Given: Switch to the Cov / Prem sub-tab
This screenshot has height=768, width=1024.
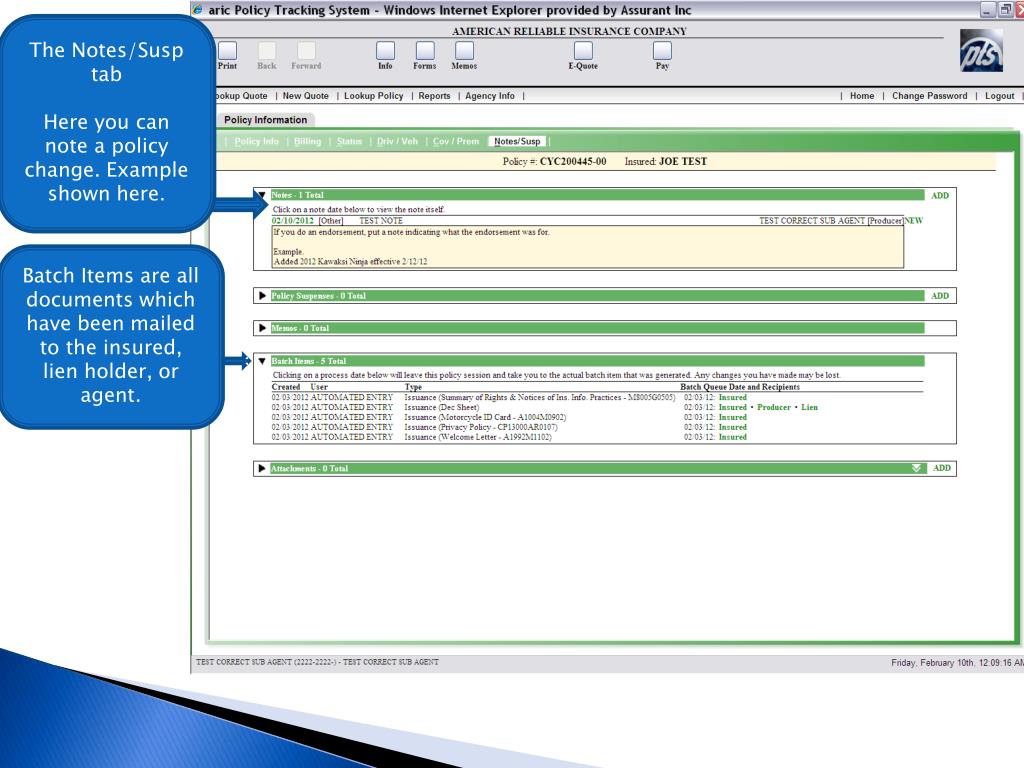Looking at the screenshot, I should point(456,142).
